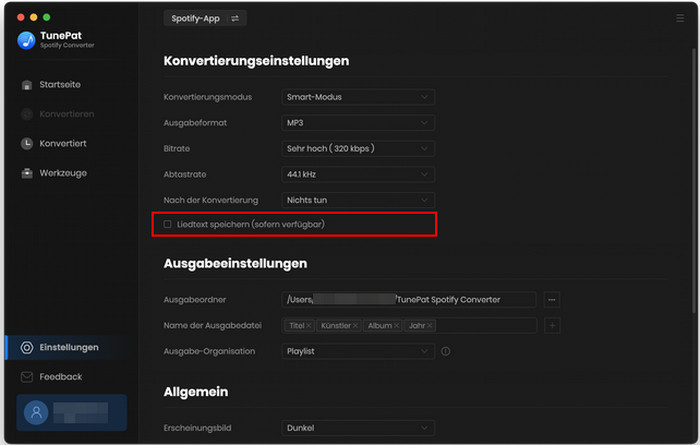Click the user avatar icon
This screenshot has height=445, width=700.
36,412
